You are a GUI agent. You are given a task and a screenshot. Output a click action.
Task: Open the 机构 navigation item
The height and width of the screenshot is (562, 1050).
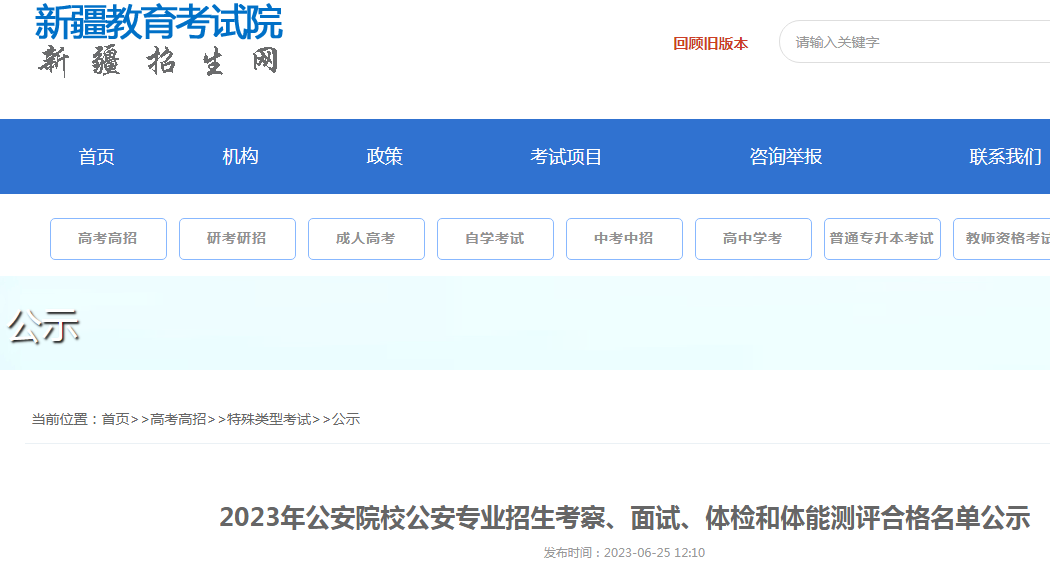click(x=240, y=157)
